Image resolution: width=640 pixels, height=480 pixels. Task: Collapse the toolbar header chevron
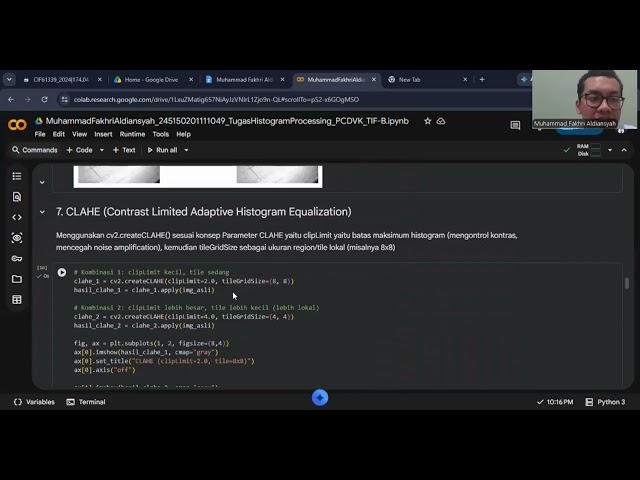[624, 150]
